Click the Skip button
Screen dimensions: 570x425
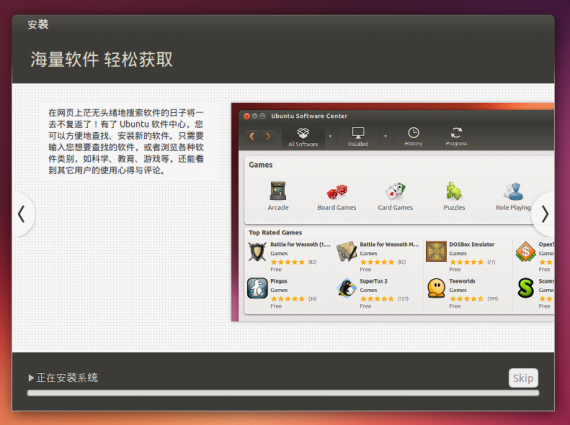(523, 378)
